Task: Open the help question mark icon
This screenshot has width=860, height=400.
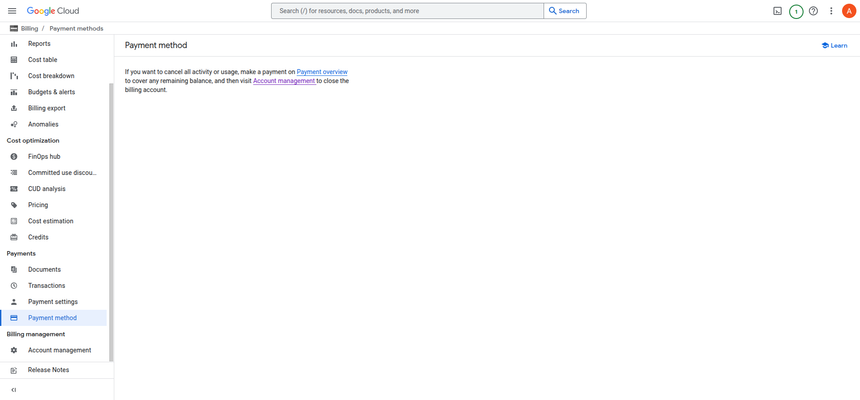Action: pyautogui.click(x=813, y=11)
